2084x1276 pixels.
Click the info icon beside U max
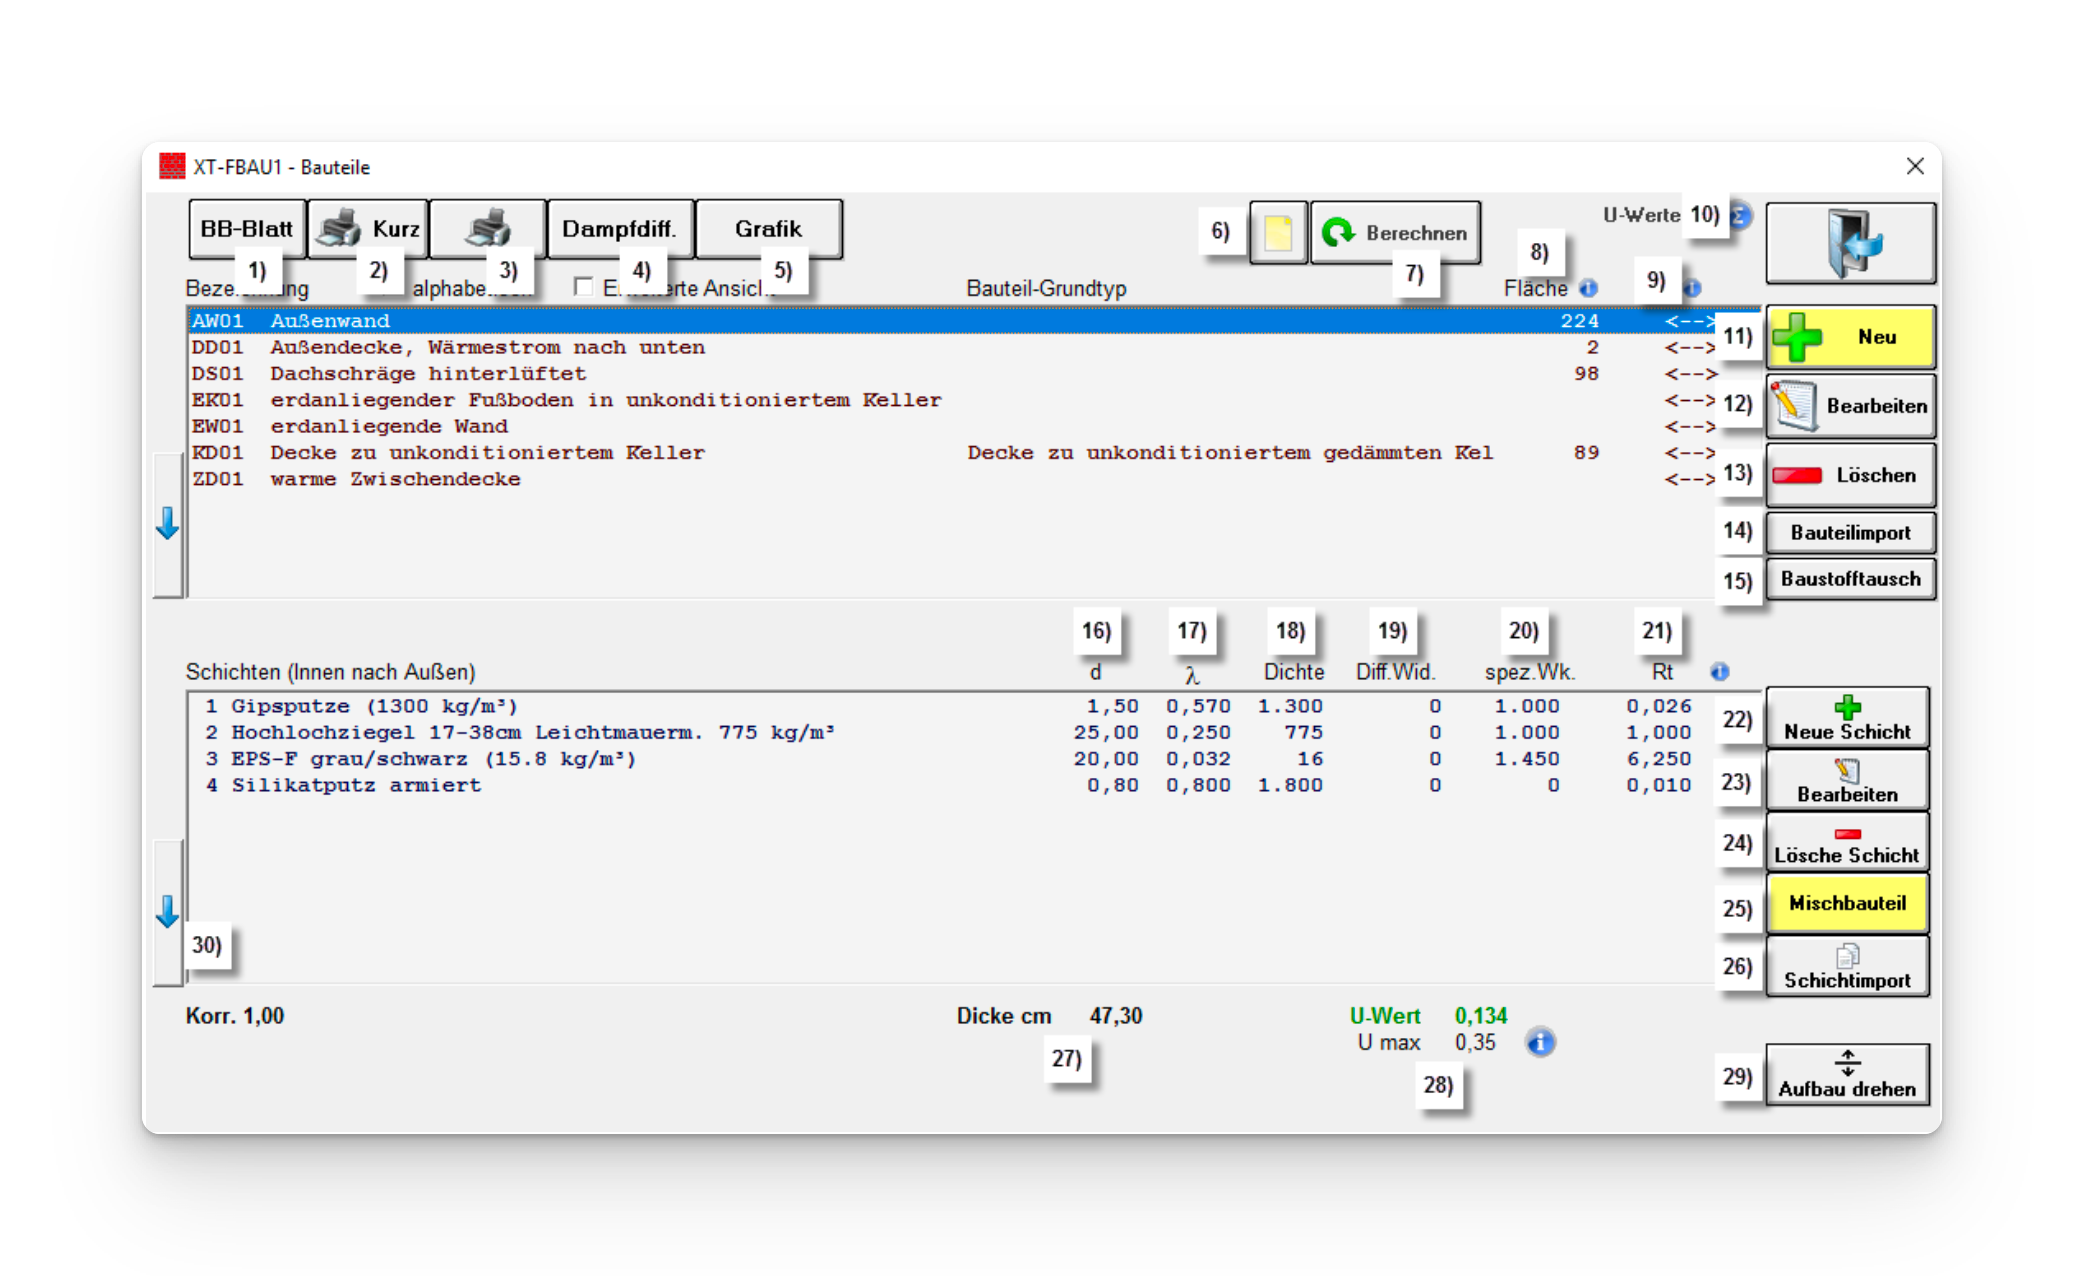tap(1540, 1043)
